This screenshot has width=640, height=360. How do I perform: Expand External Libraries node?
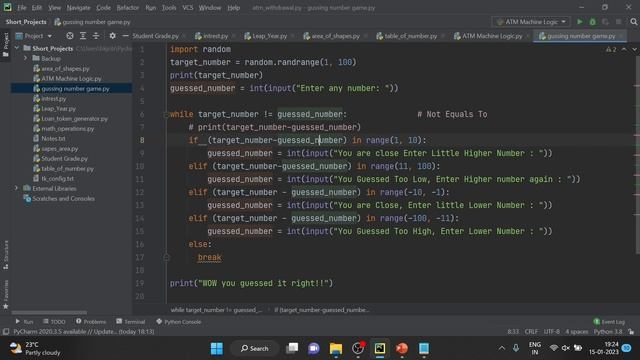(17, 188)
